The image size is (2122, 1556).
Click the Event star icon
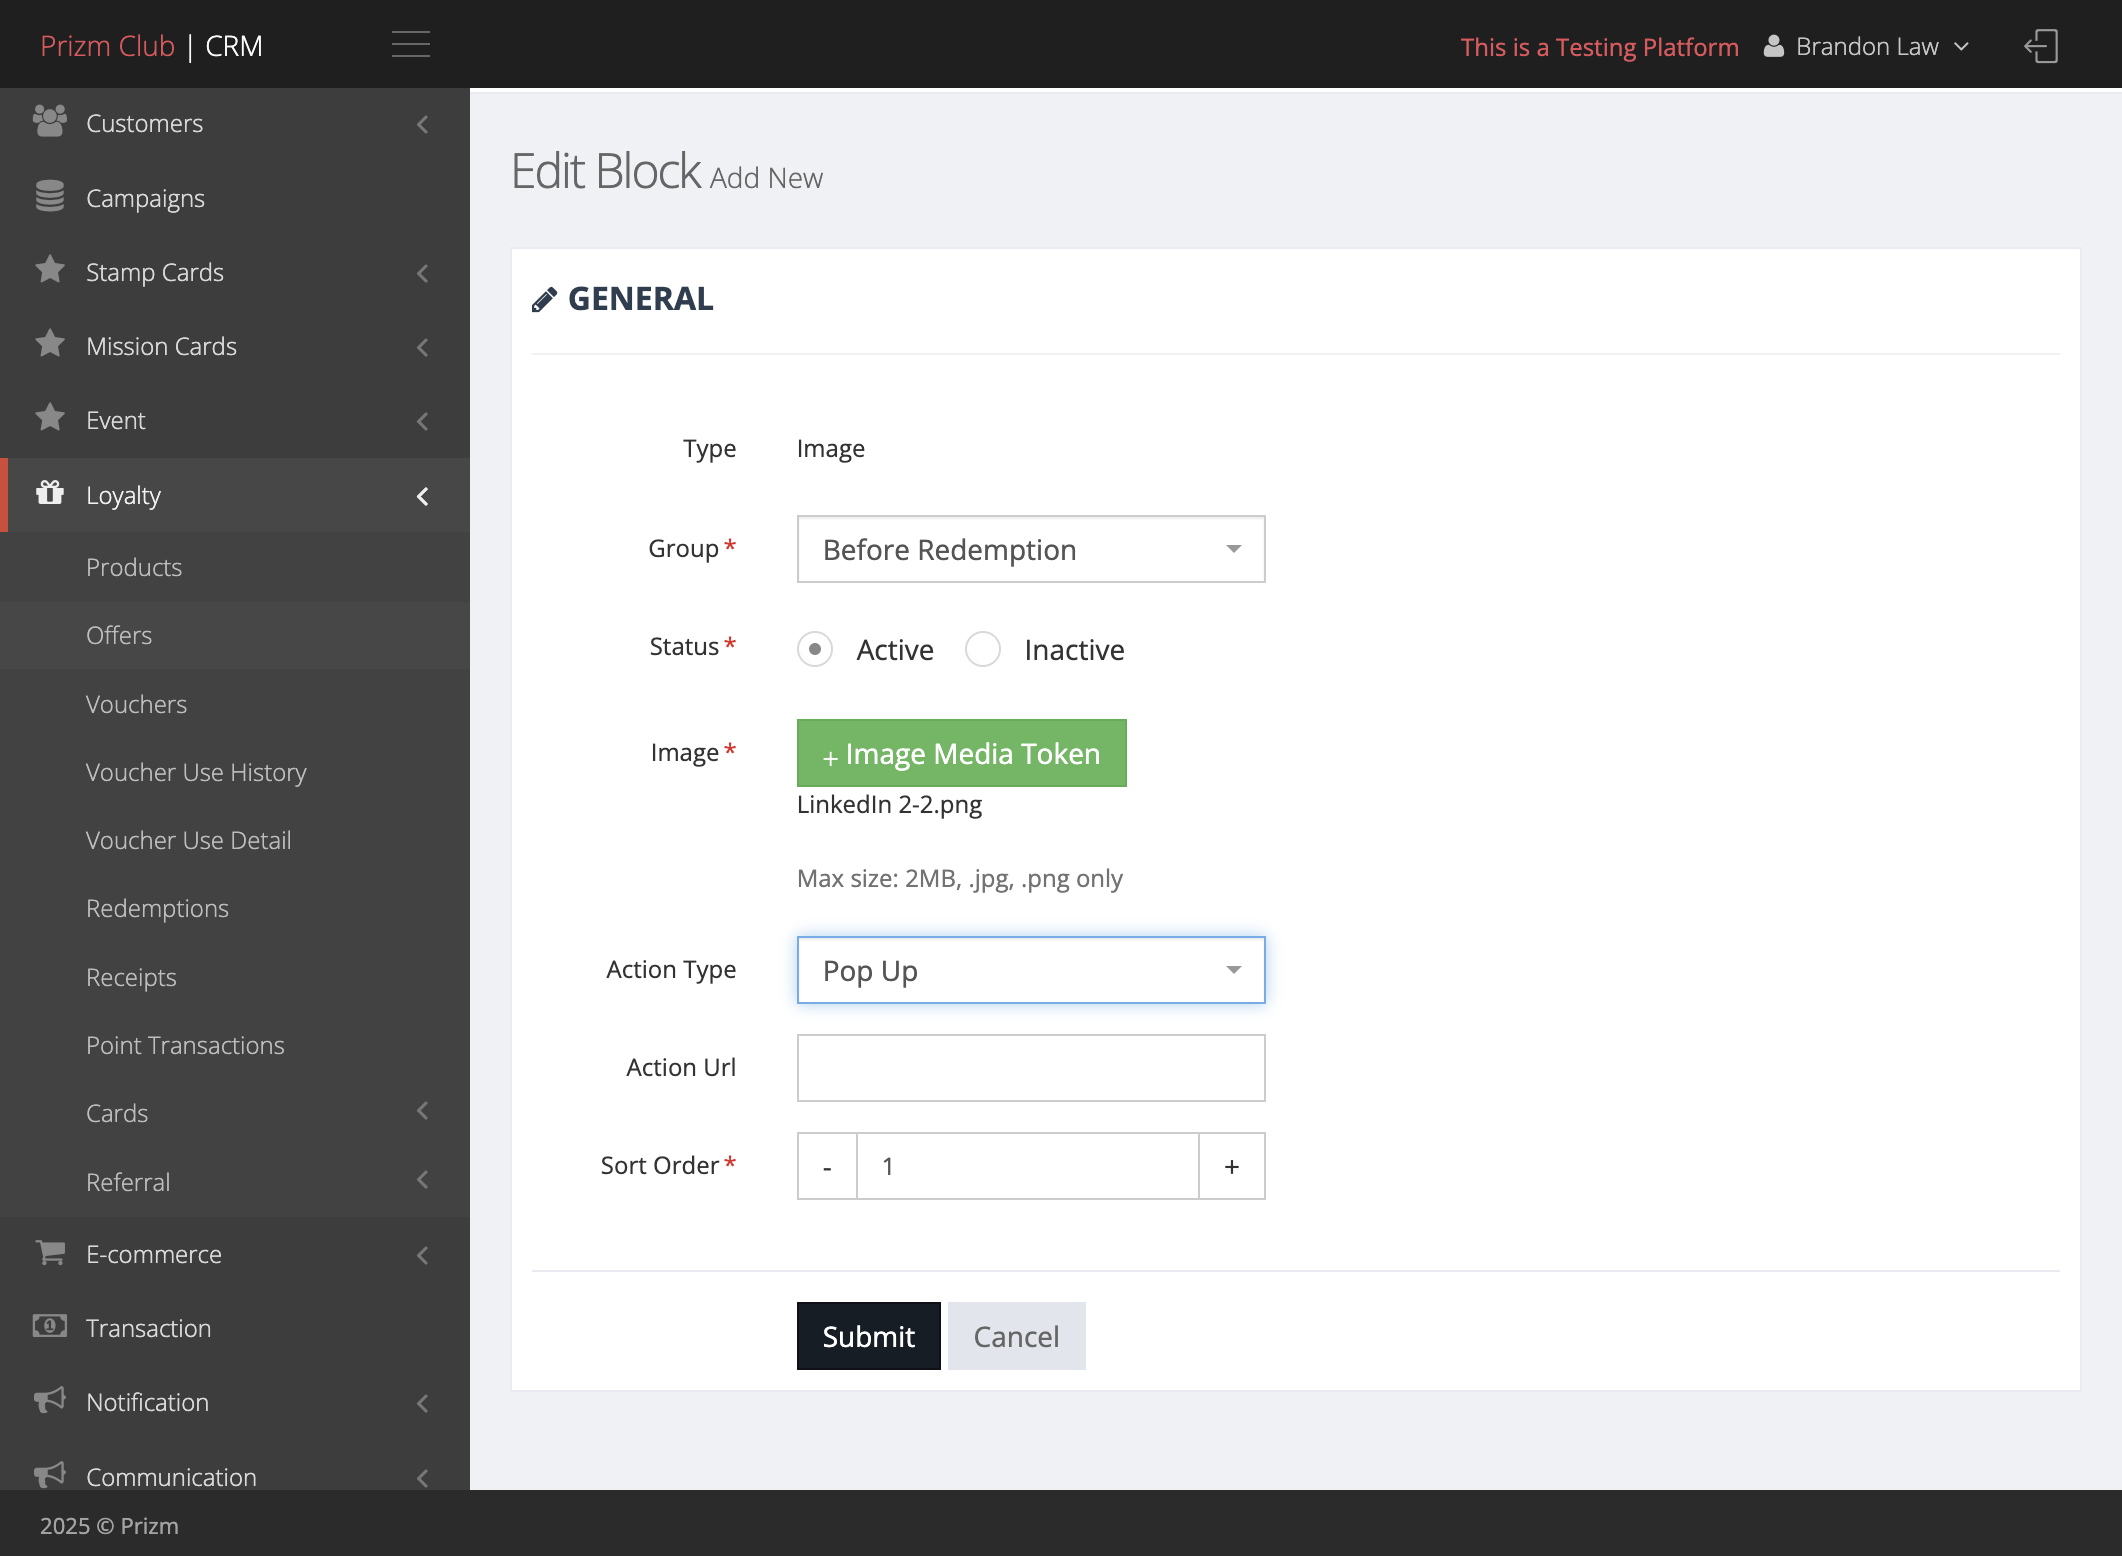click(x=50, y=418)
